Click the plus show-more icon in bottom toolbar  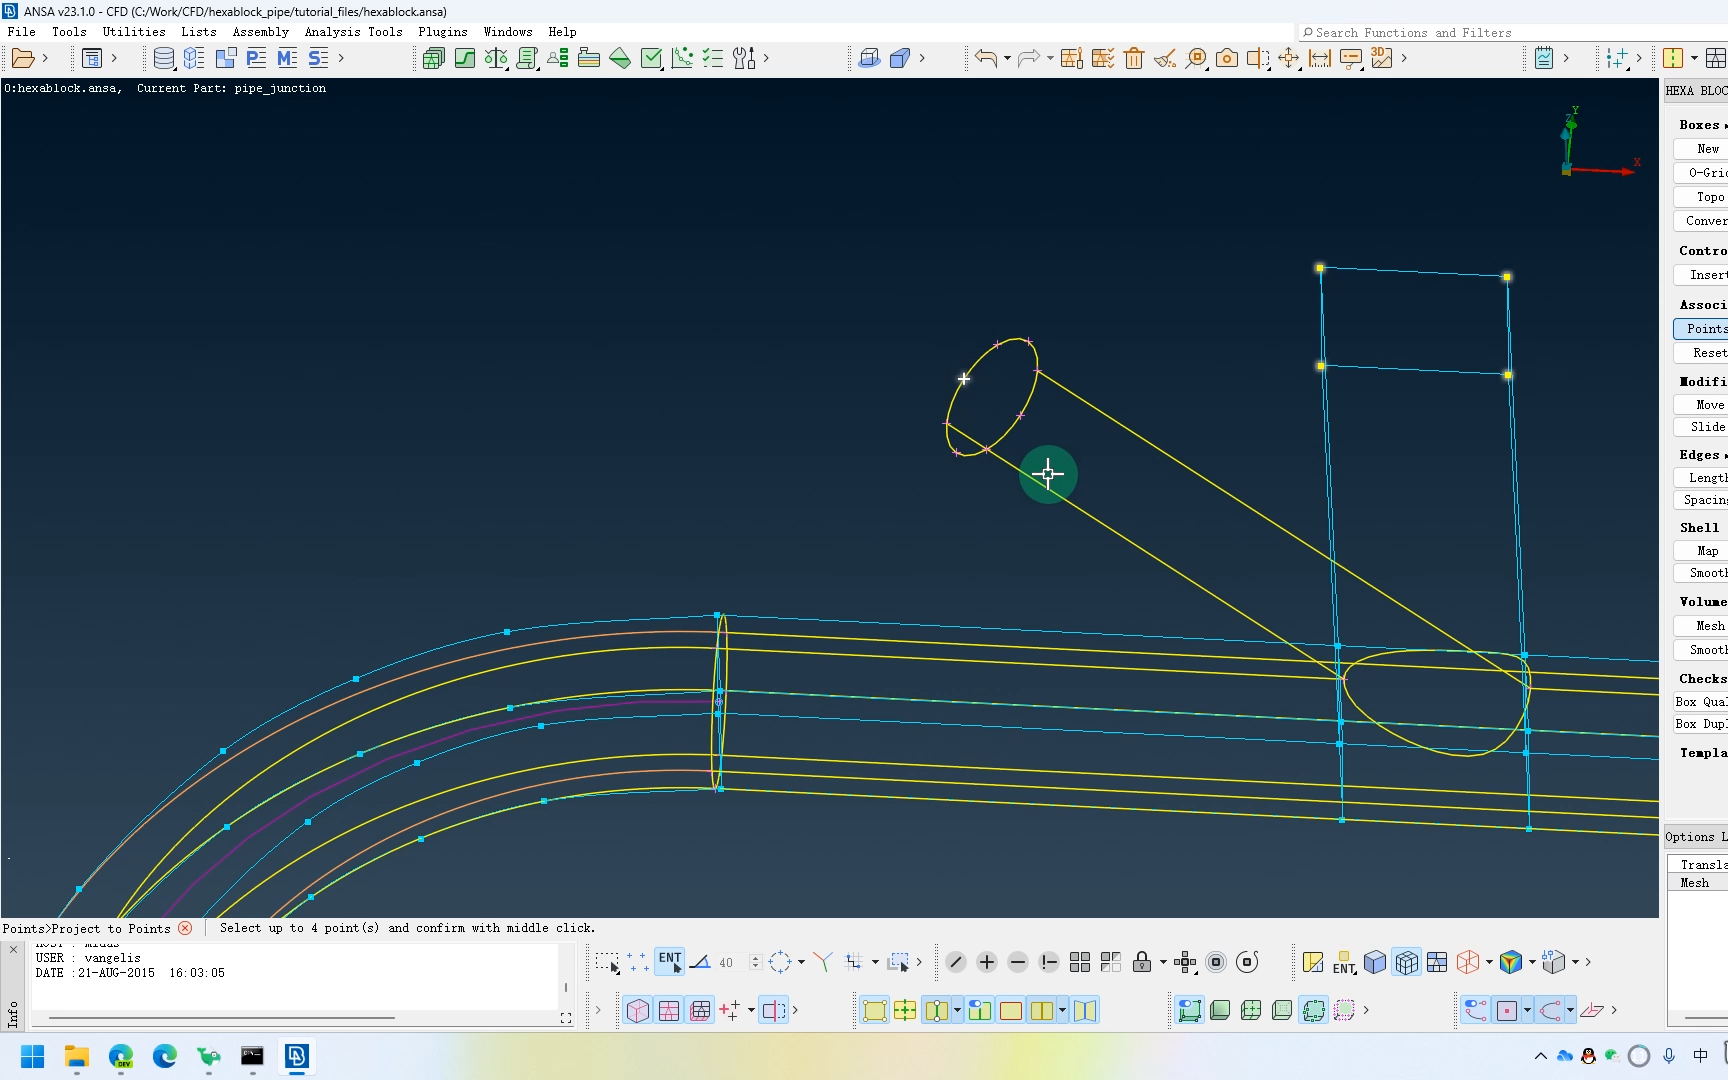987,962
